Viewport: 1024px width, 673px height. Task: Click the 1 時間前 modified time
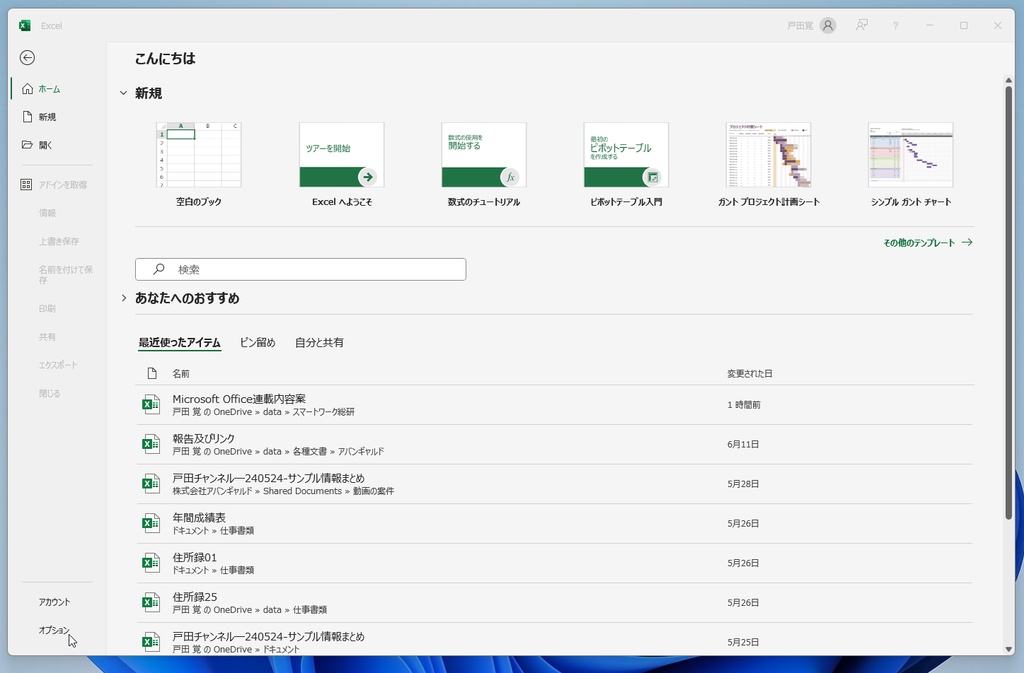(744, 405)
